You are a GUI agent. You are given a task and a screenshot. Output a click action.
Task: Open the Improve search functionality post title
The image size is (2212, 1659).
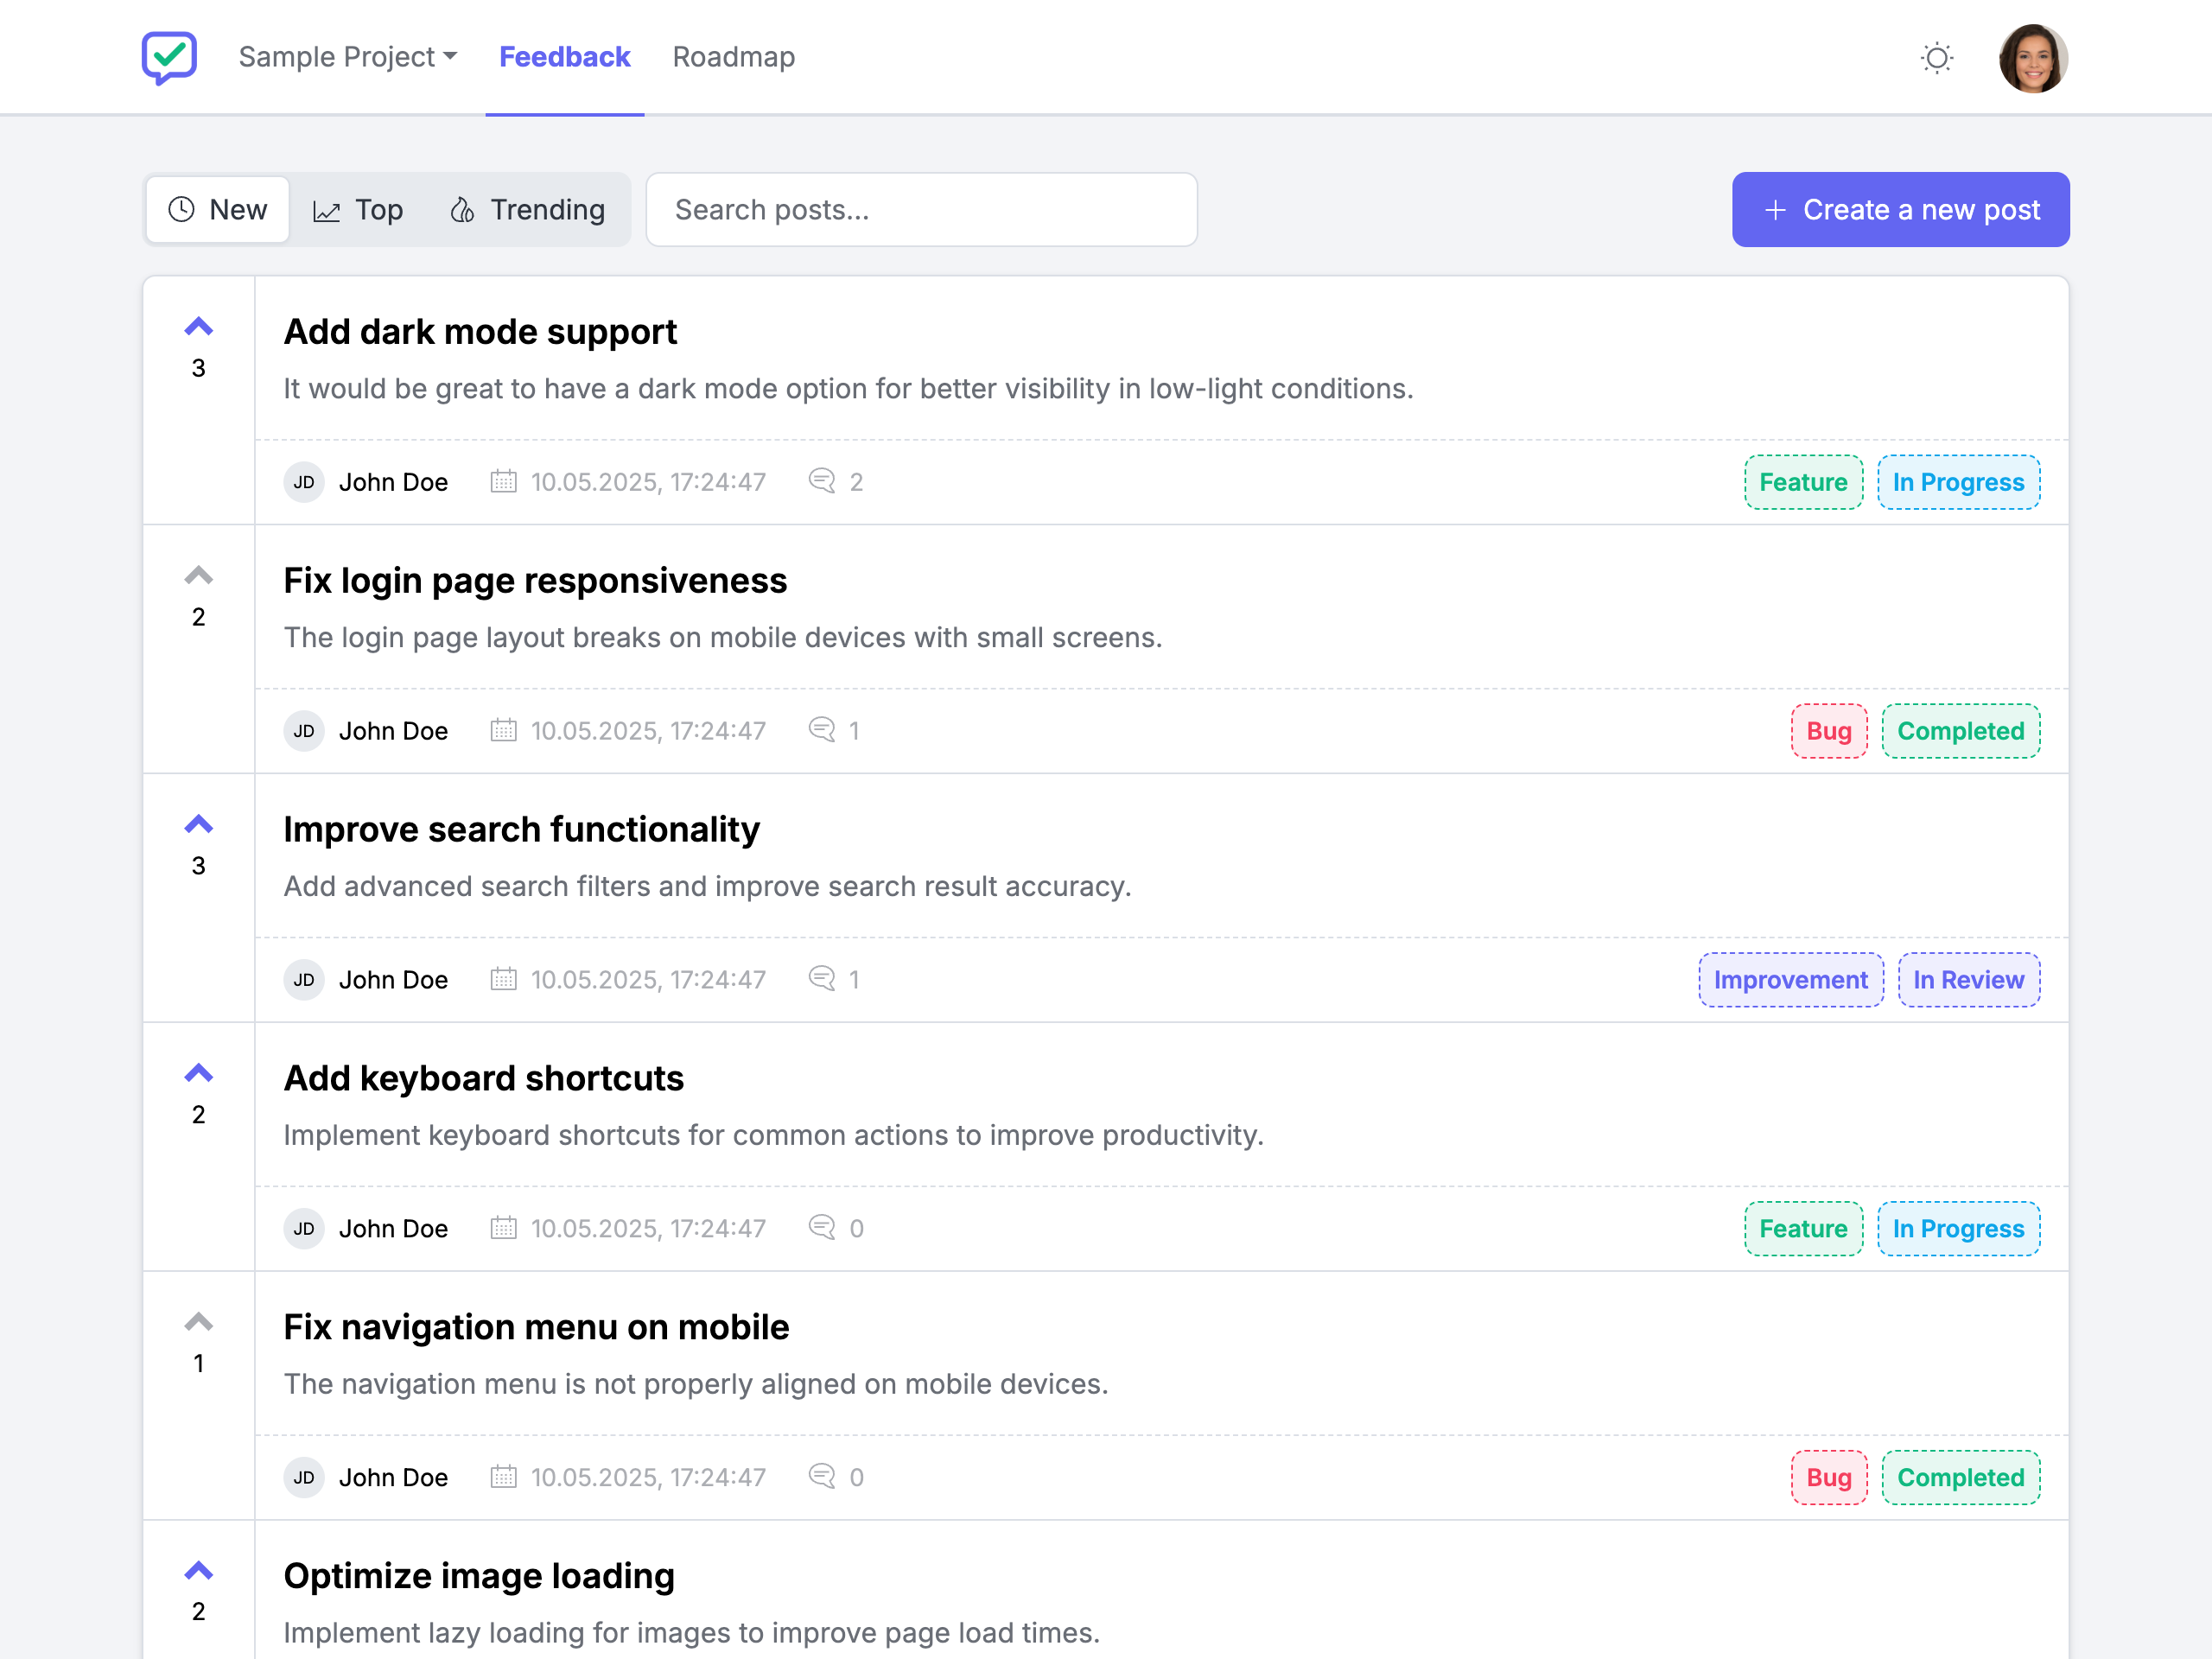click(x=521, y=829)
